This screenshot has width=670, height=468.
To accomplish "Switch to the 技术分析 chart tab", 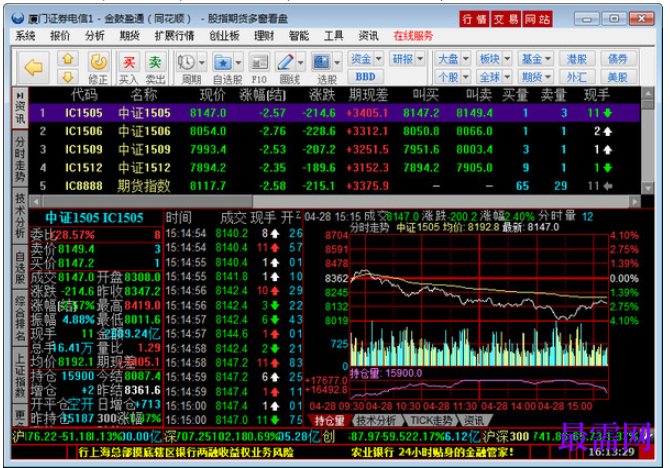I will (376, 421).
